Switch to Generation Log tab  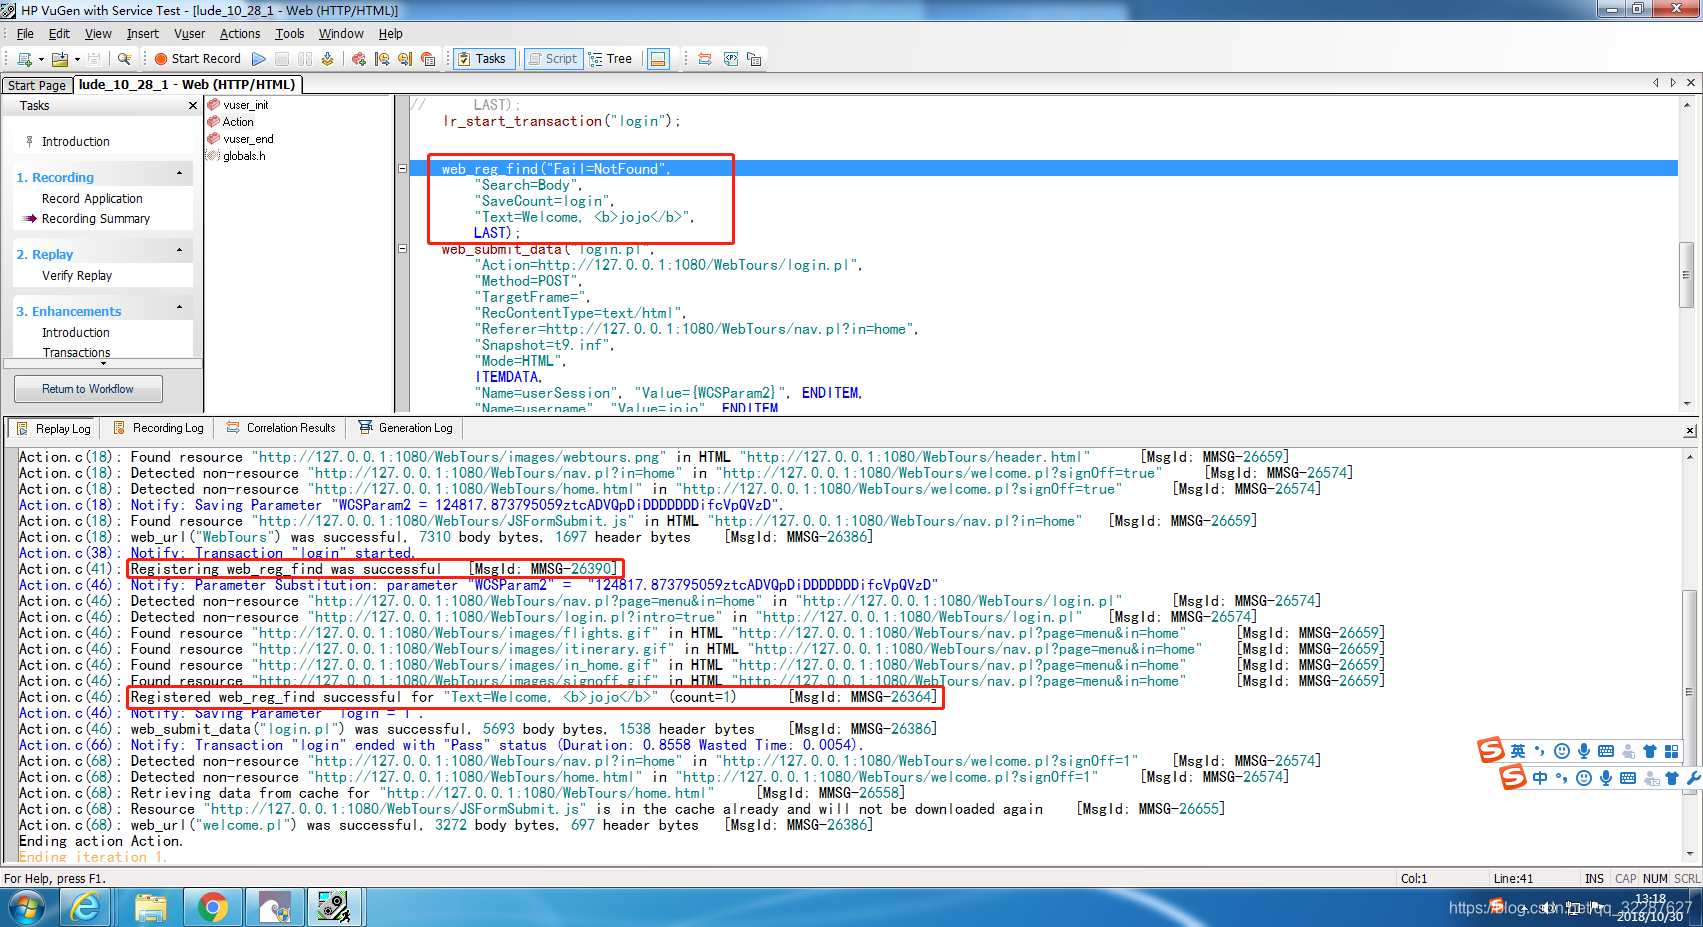pyautogui.click(x=405, y=428)
